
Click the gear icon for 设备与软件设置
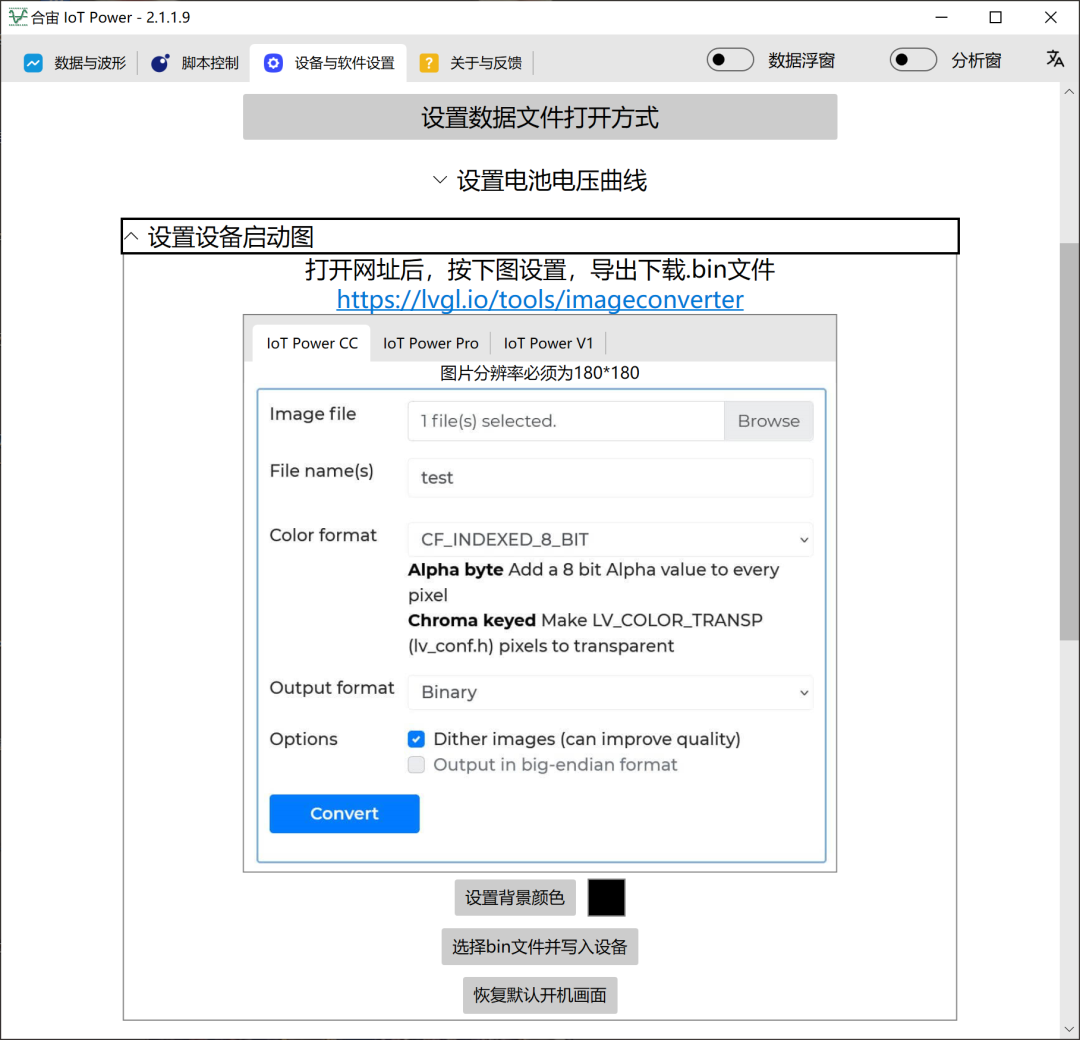click(x=273, y=63)
